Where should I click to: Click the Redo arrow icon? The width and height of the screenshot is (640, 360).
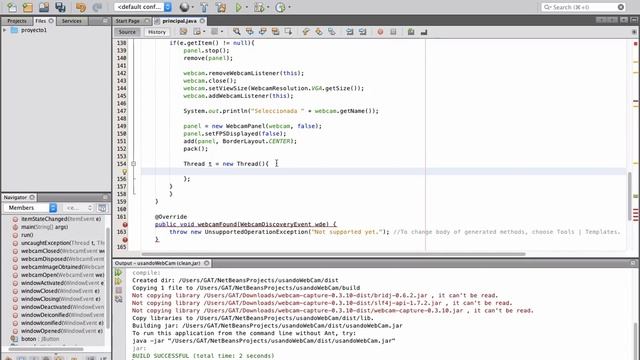point(97,7)
